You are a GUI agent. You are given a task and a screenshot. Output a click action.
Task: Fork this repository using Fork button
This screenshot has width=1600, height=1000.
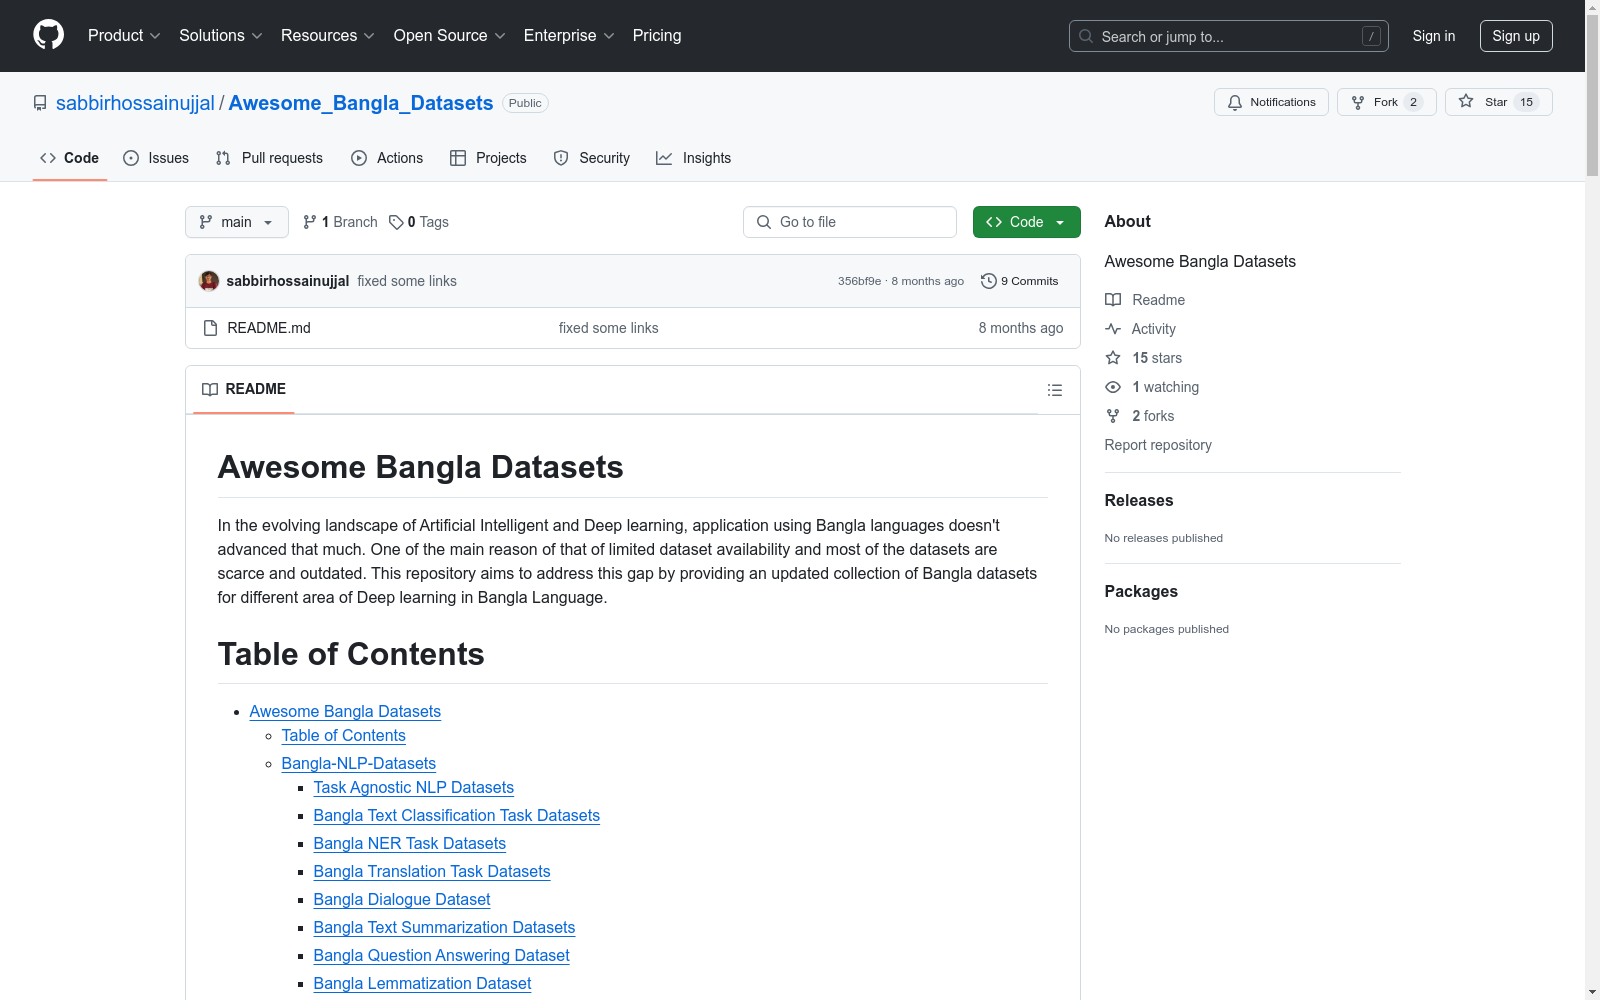1386,102
